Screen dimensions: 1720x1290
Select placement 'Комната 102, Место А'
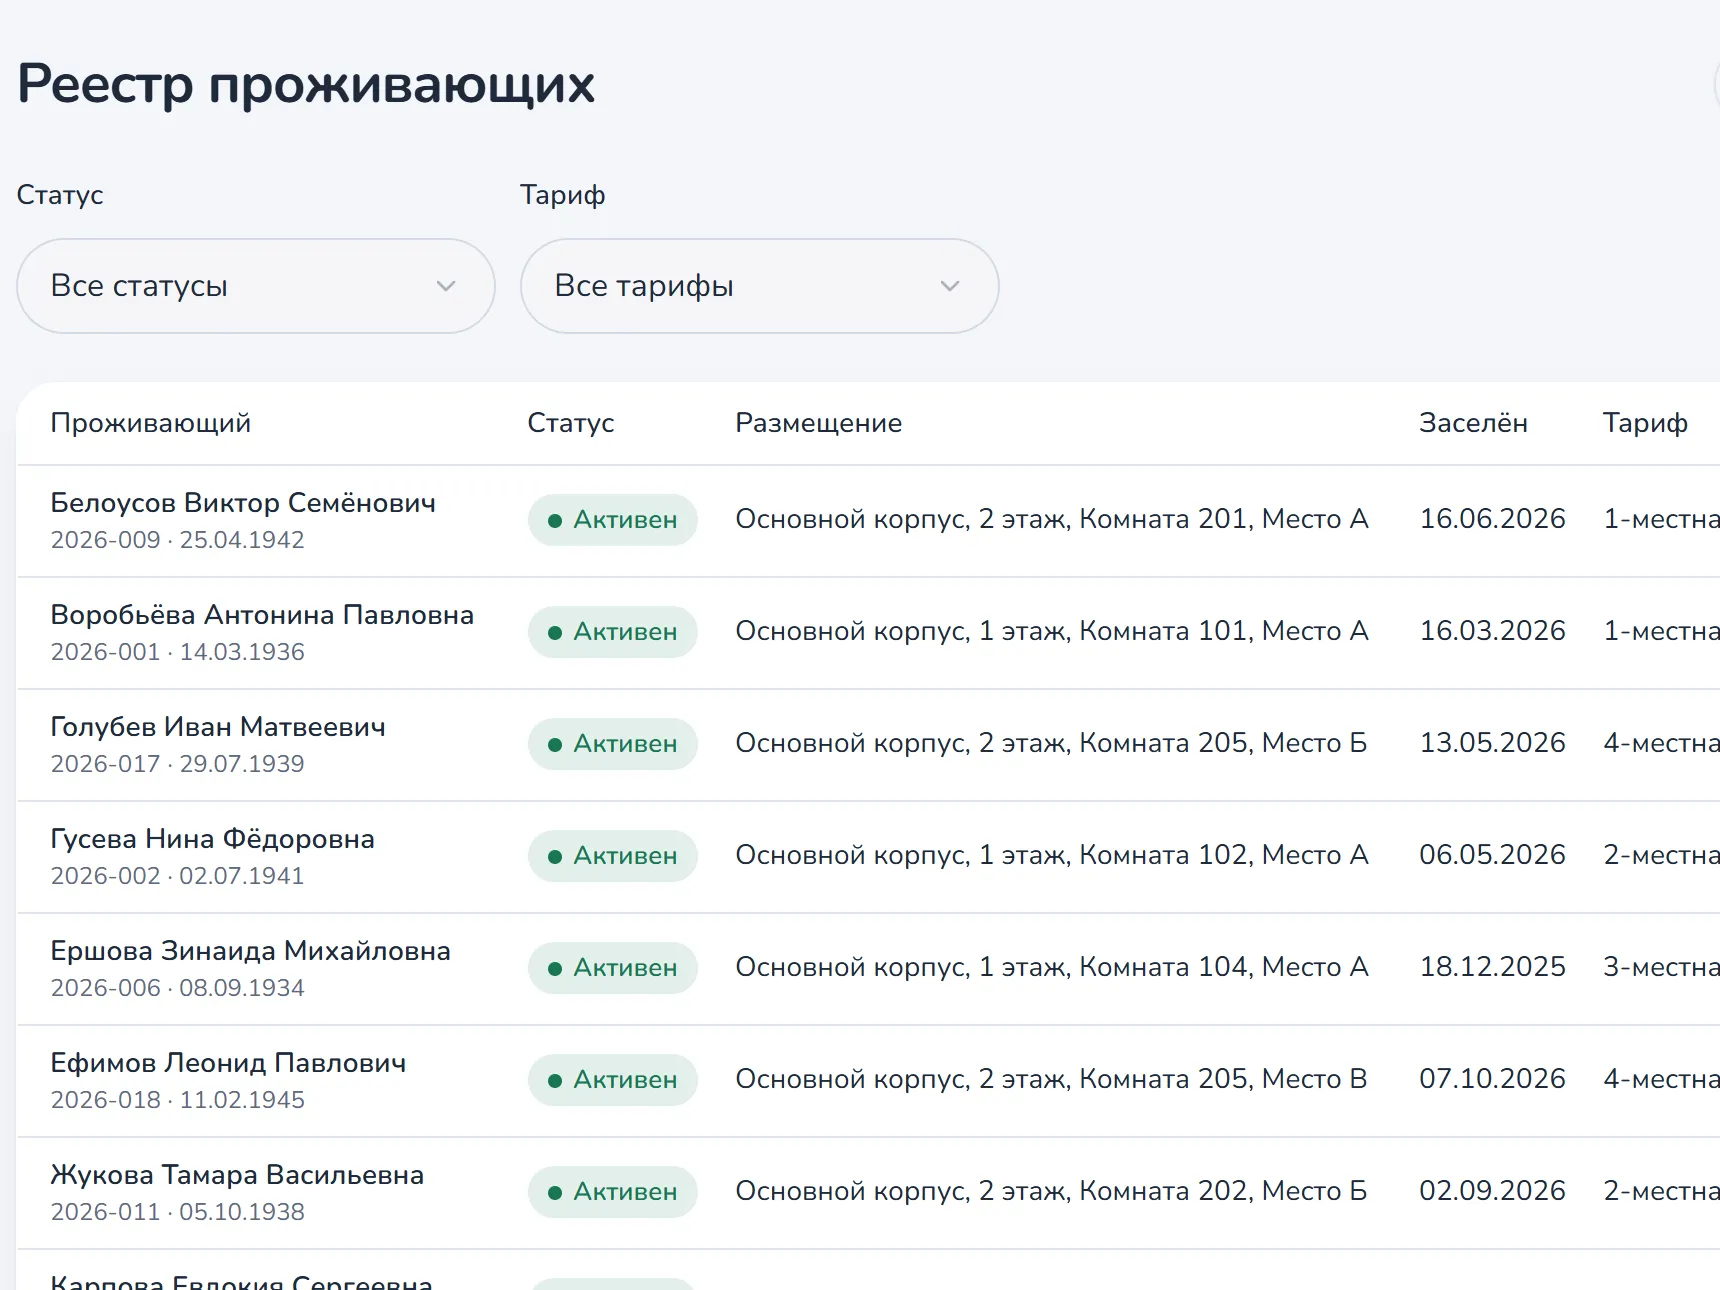(x=1224, y=855)
